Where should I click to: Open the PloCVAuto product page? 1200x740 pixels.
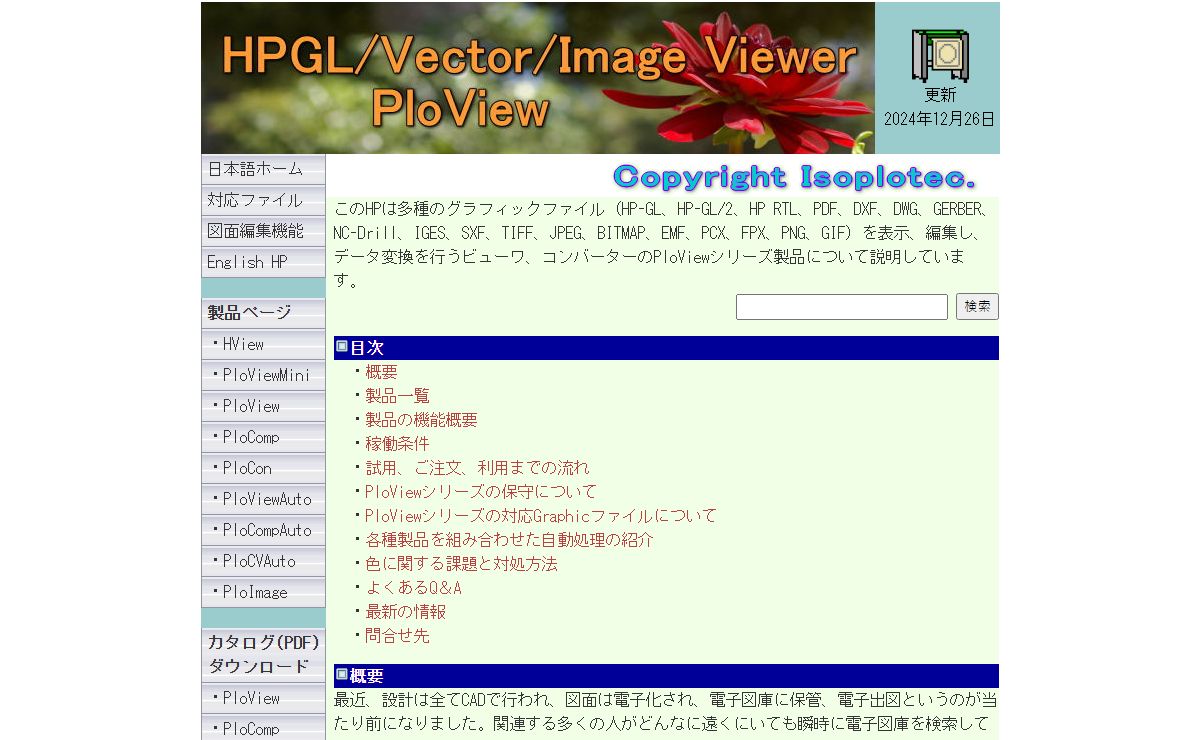(x=263, y=561)
